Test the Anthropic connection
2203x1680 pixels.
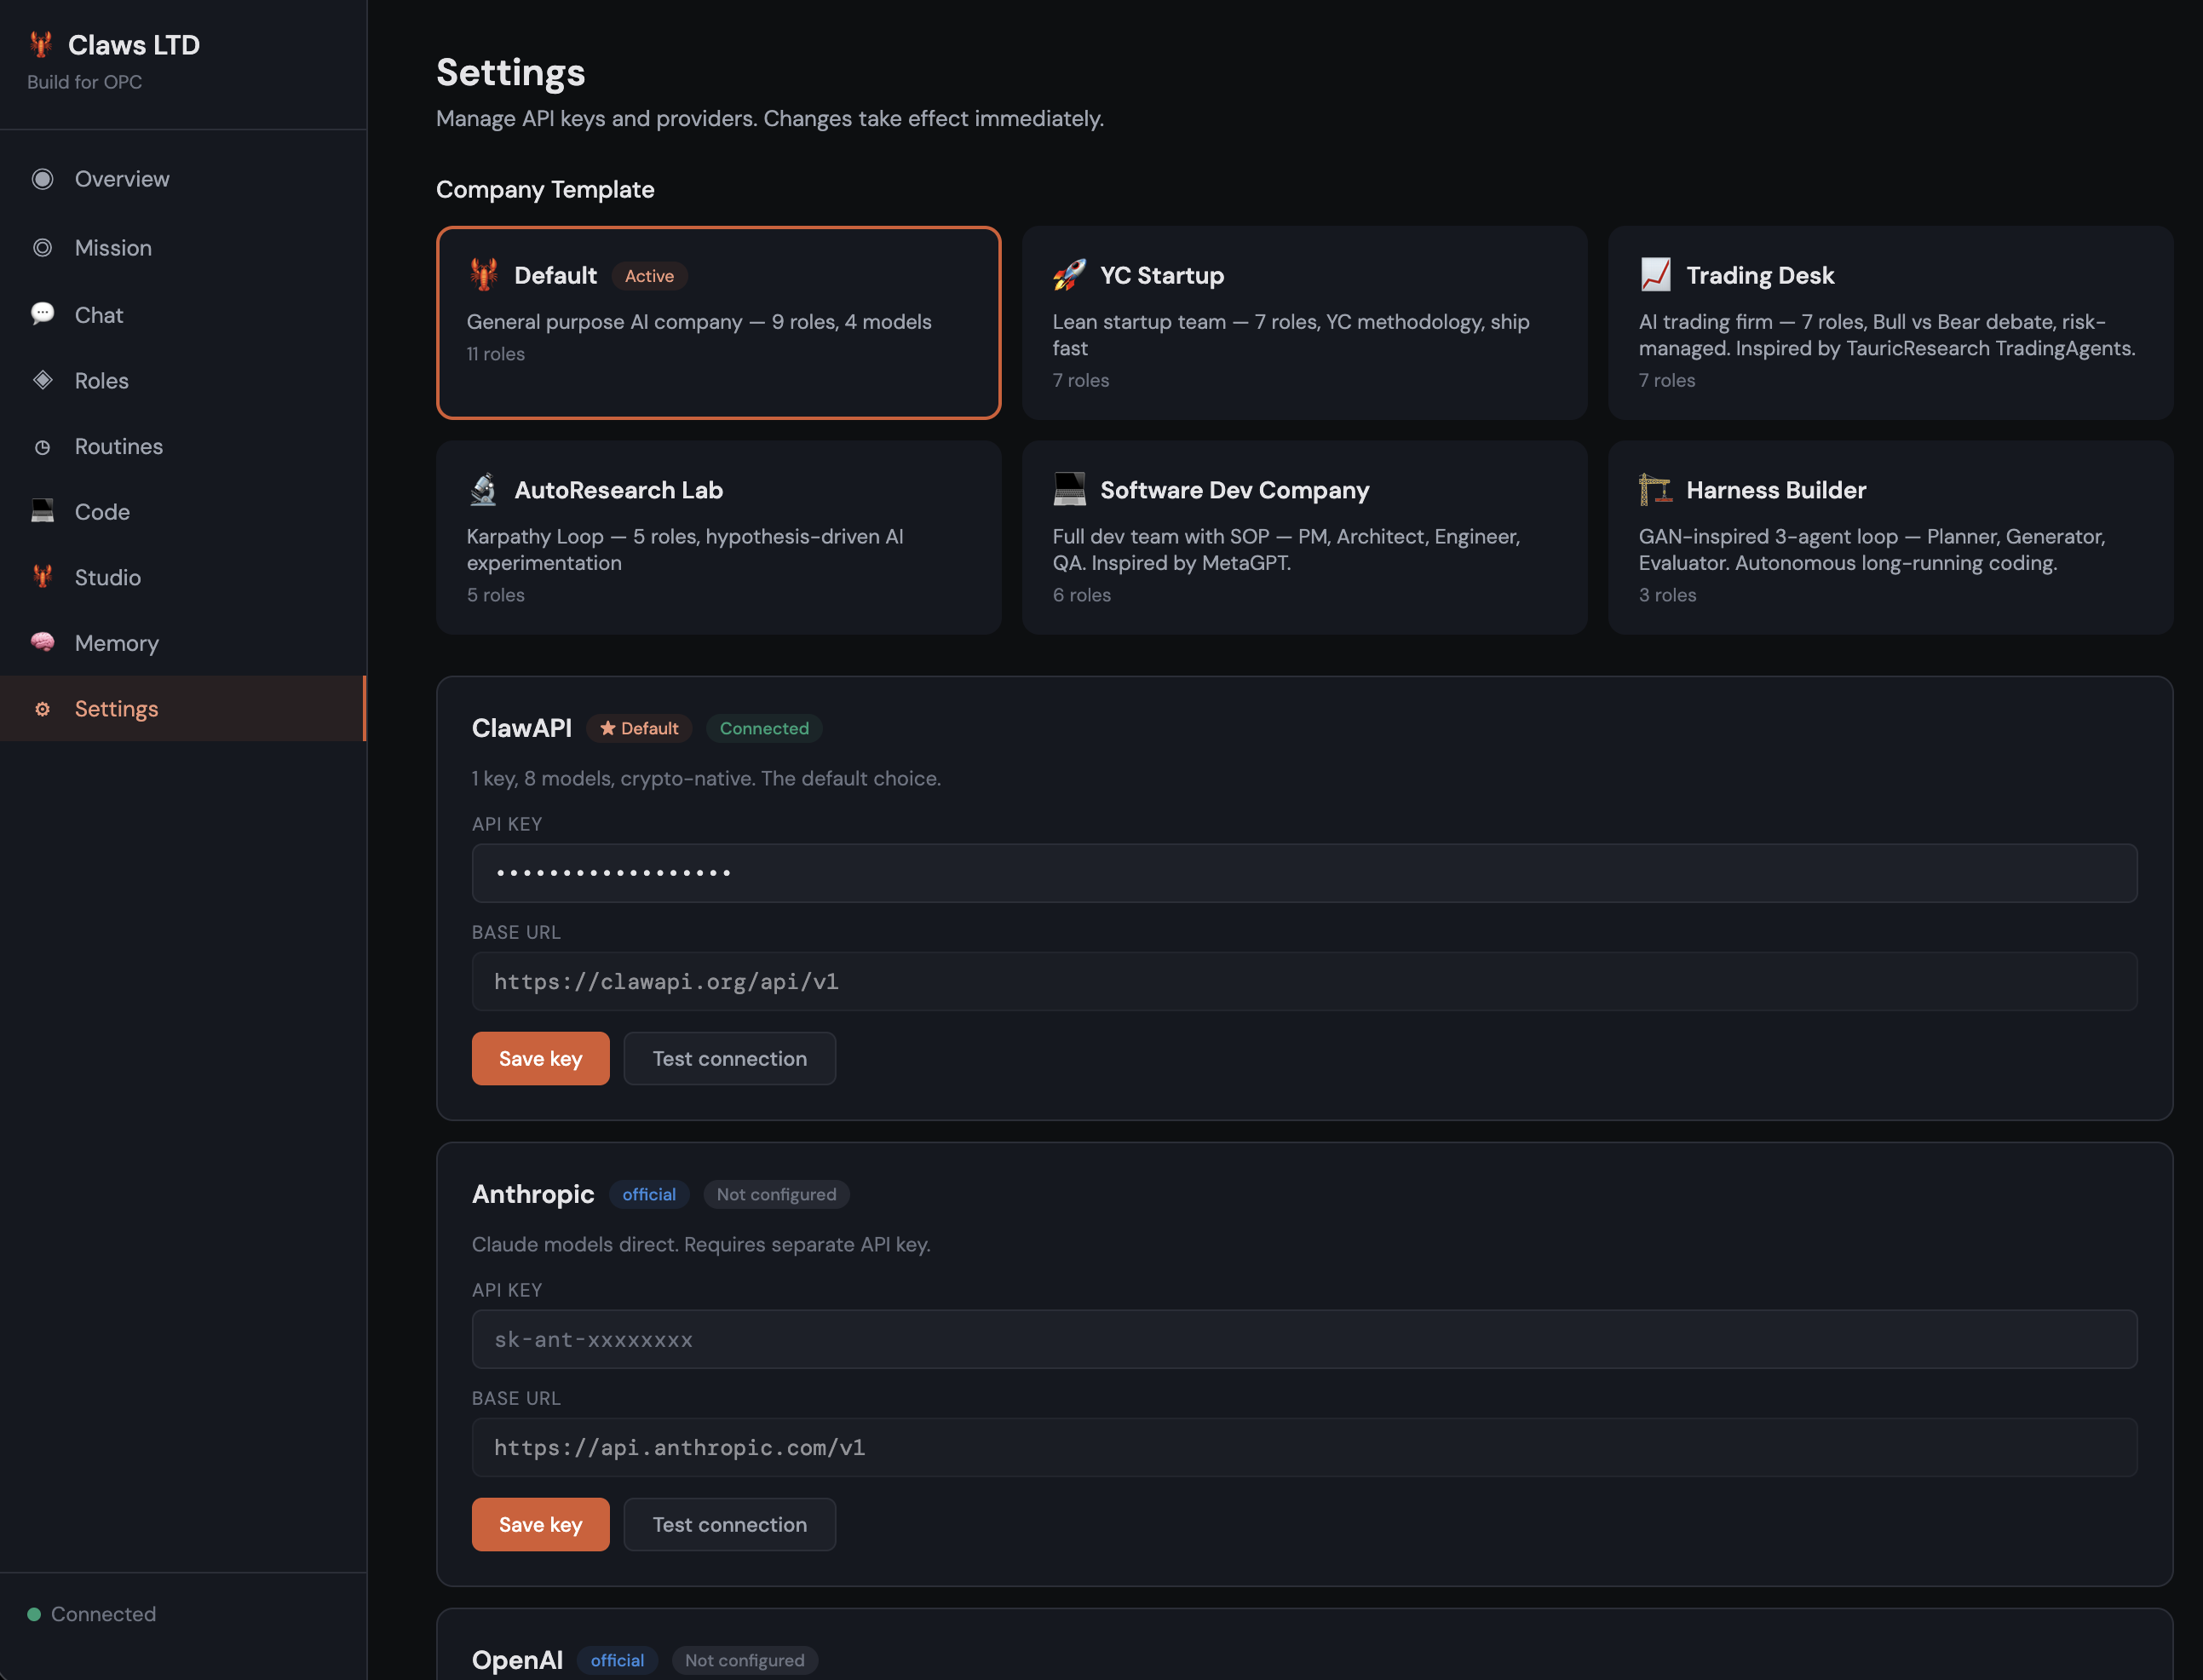click(x=729, y=1525)
